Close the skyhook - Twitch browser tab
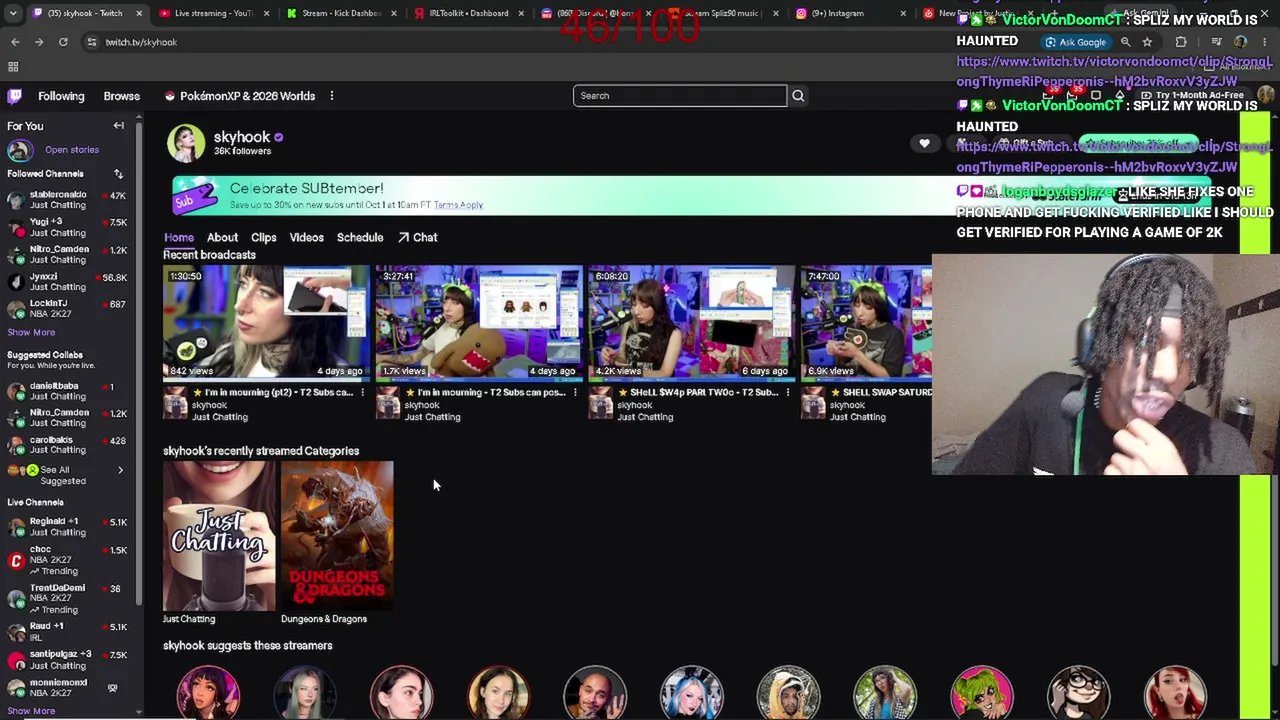Screen dimensions: 1280x720 [139, 13]
